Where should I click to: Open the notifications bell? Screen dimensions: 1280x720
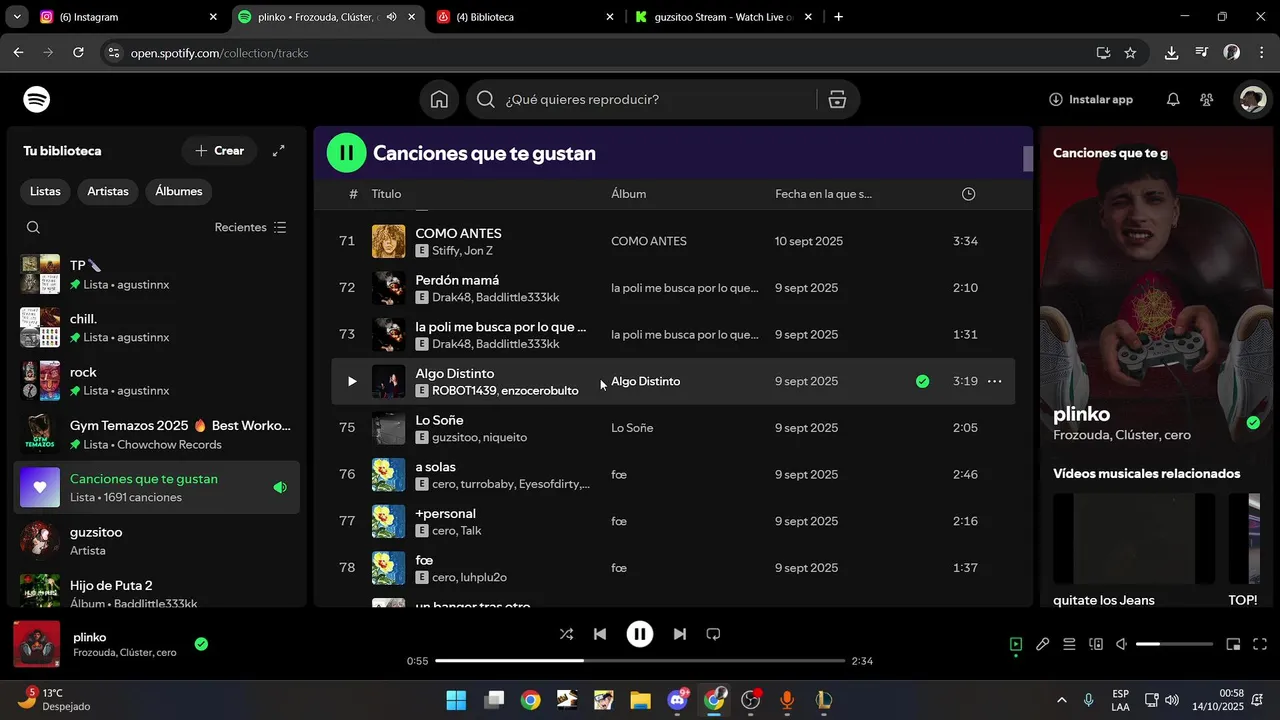point(1173,99)
